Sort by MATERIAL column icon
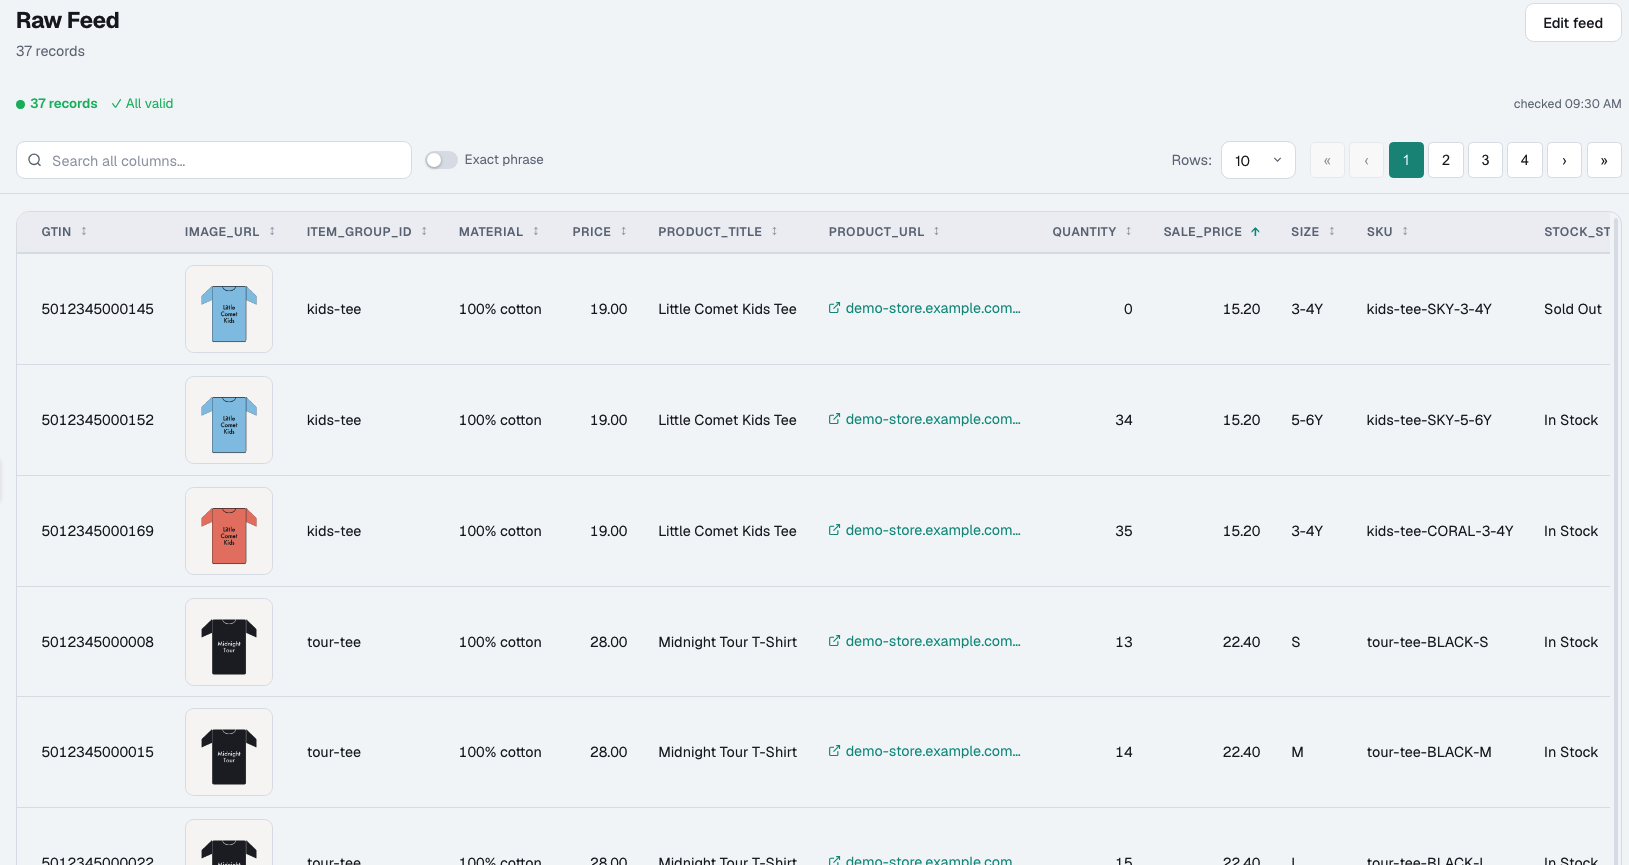The width and height of the screenshot is (1629, 865). pyautogui.click(x=536, y=231)
